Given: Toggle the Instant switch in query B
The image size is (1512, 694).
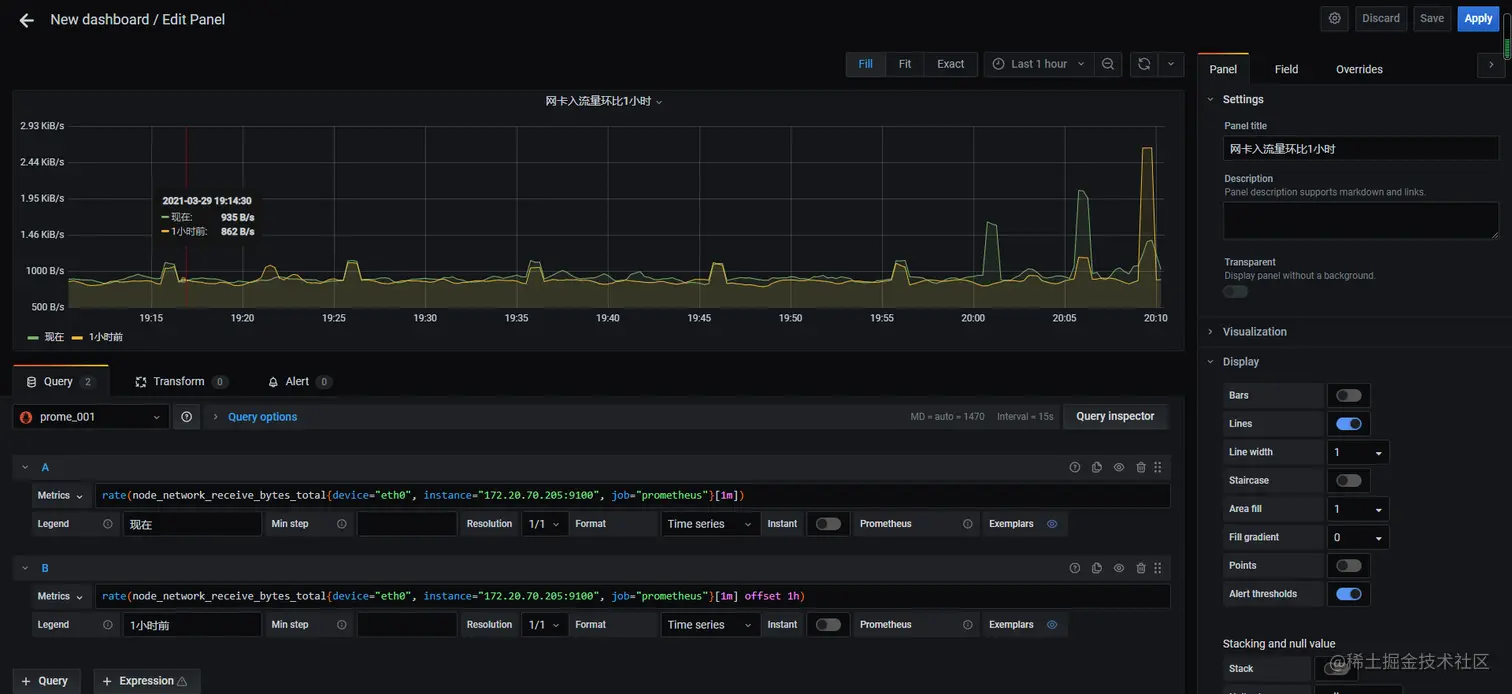Looking at the screenshot, I should click(828, 625).
